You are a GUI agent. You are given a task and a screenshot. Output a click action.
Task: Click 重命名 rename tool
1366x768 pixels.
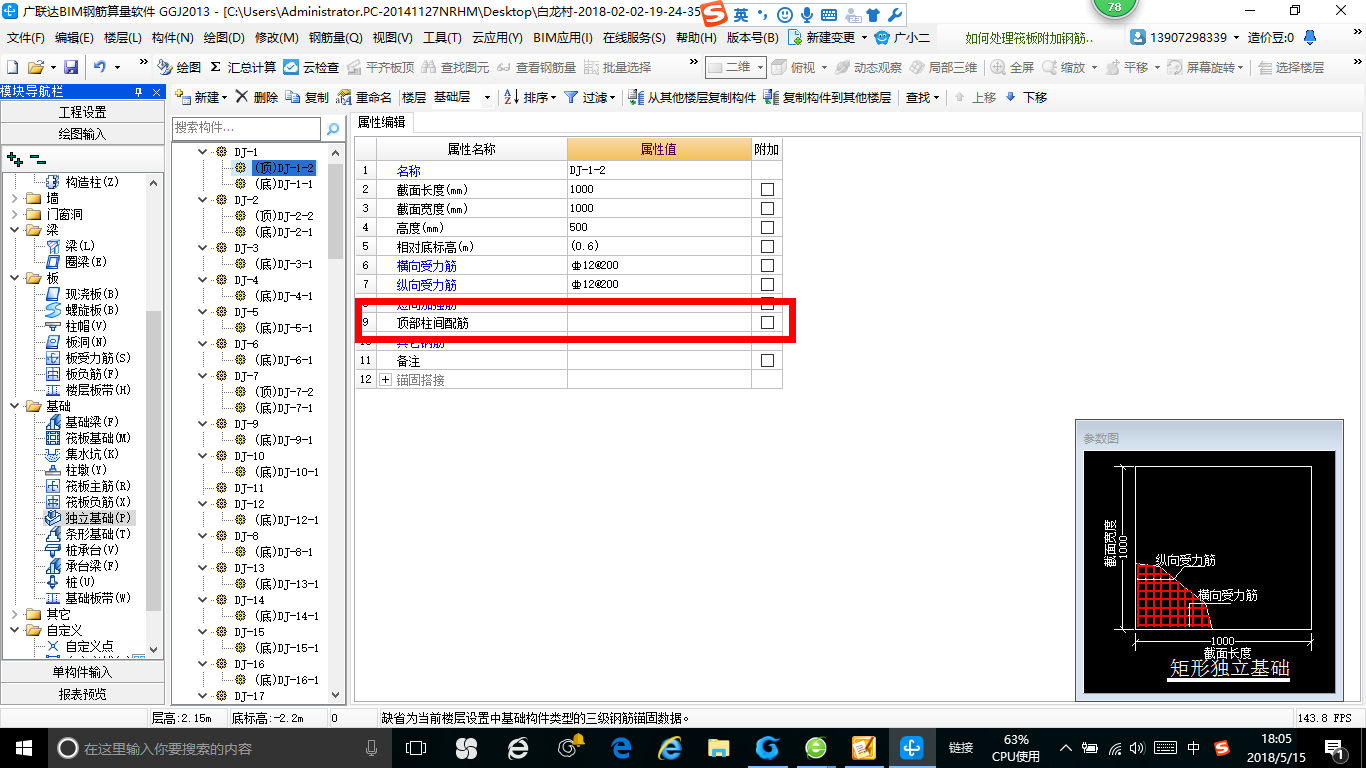(x=365, y=97)
